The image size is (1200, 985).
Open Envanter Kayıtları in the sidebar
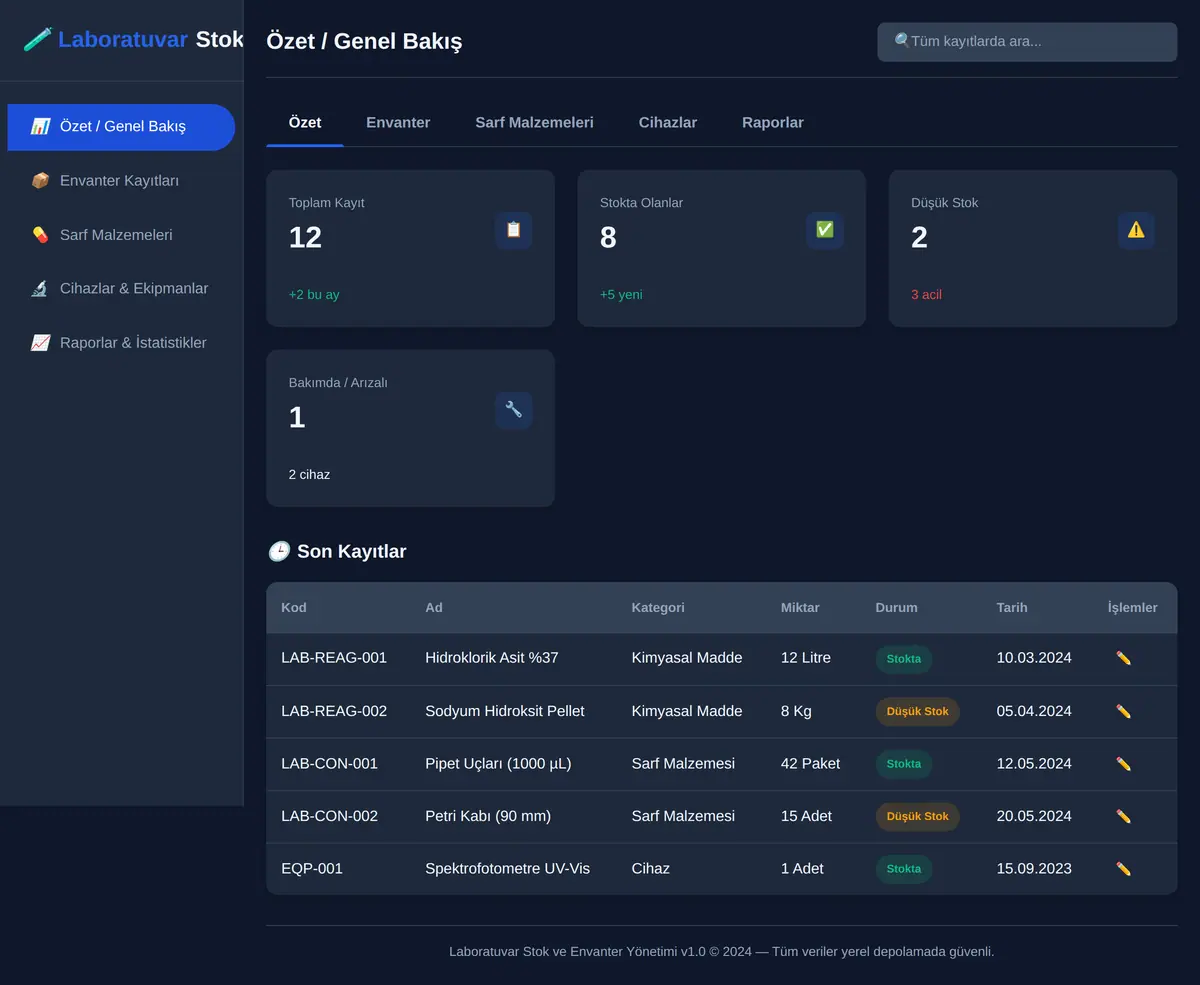(121, 181)
